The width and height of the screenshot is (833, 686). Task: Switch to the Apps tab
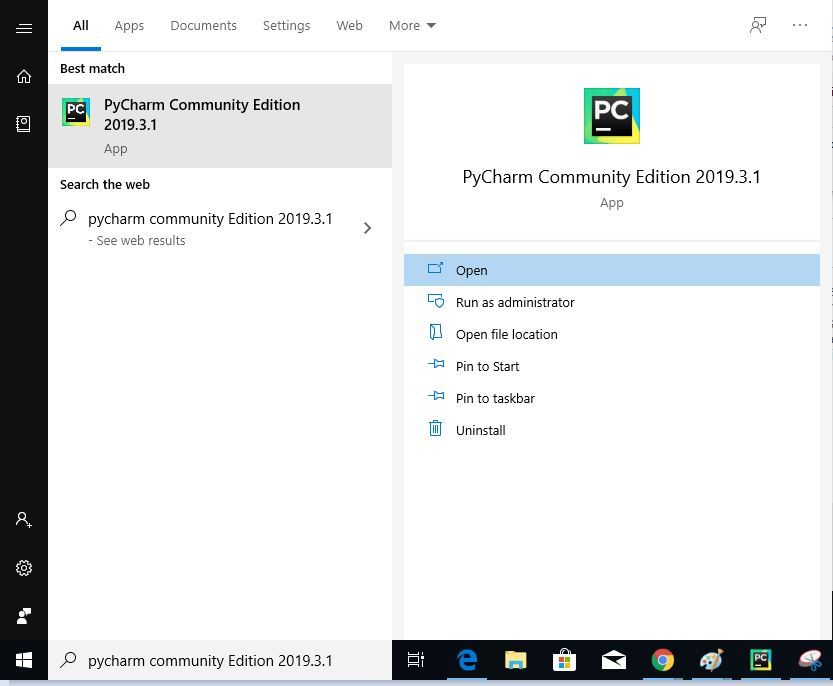click(129, 26)
